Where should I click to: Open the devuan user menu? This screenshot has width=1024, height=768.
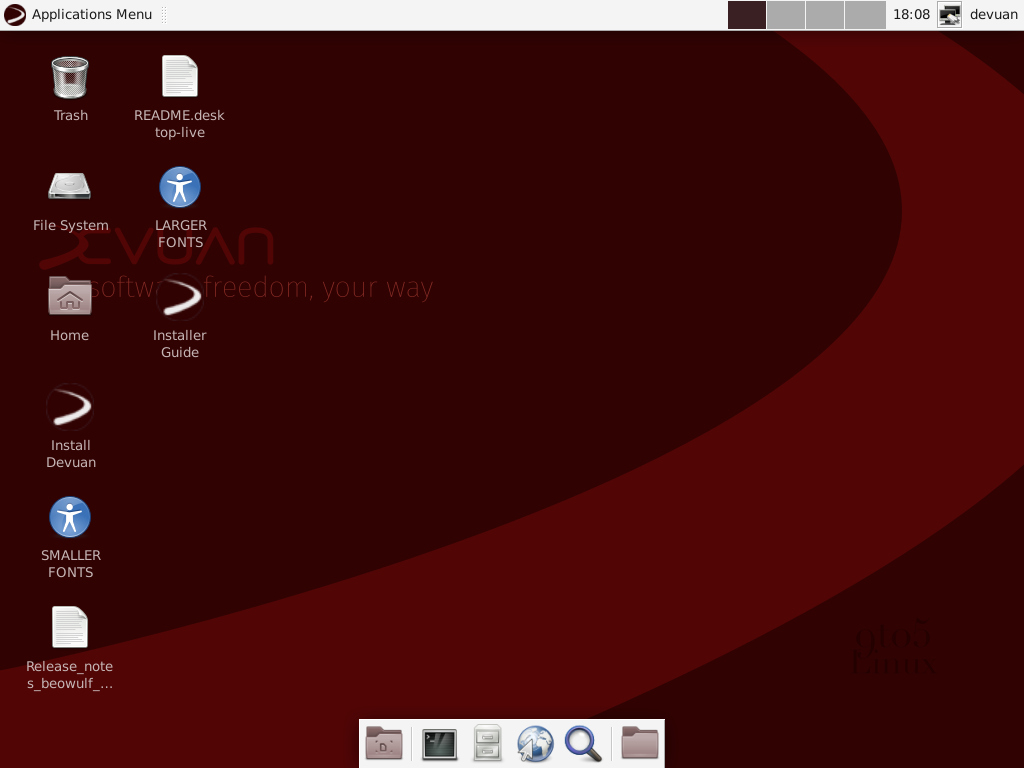[993, 14]
